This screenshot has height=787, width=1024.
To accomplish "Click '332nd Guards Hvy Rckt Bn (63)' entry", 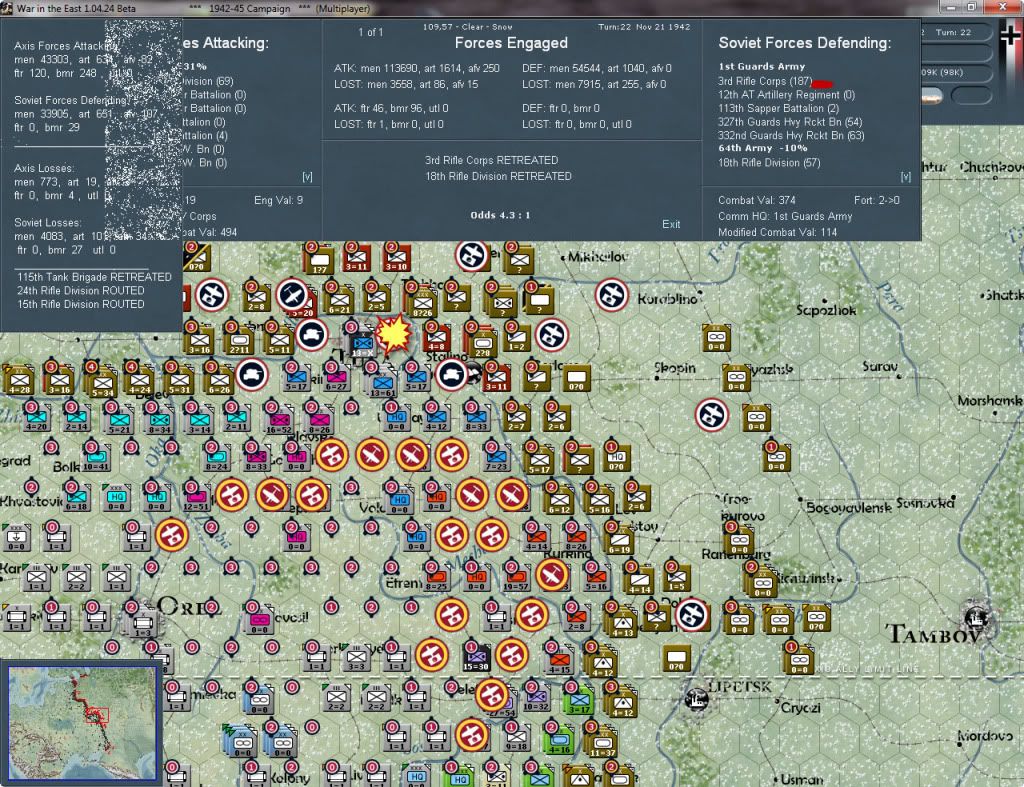I will tap(791, 136).
